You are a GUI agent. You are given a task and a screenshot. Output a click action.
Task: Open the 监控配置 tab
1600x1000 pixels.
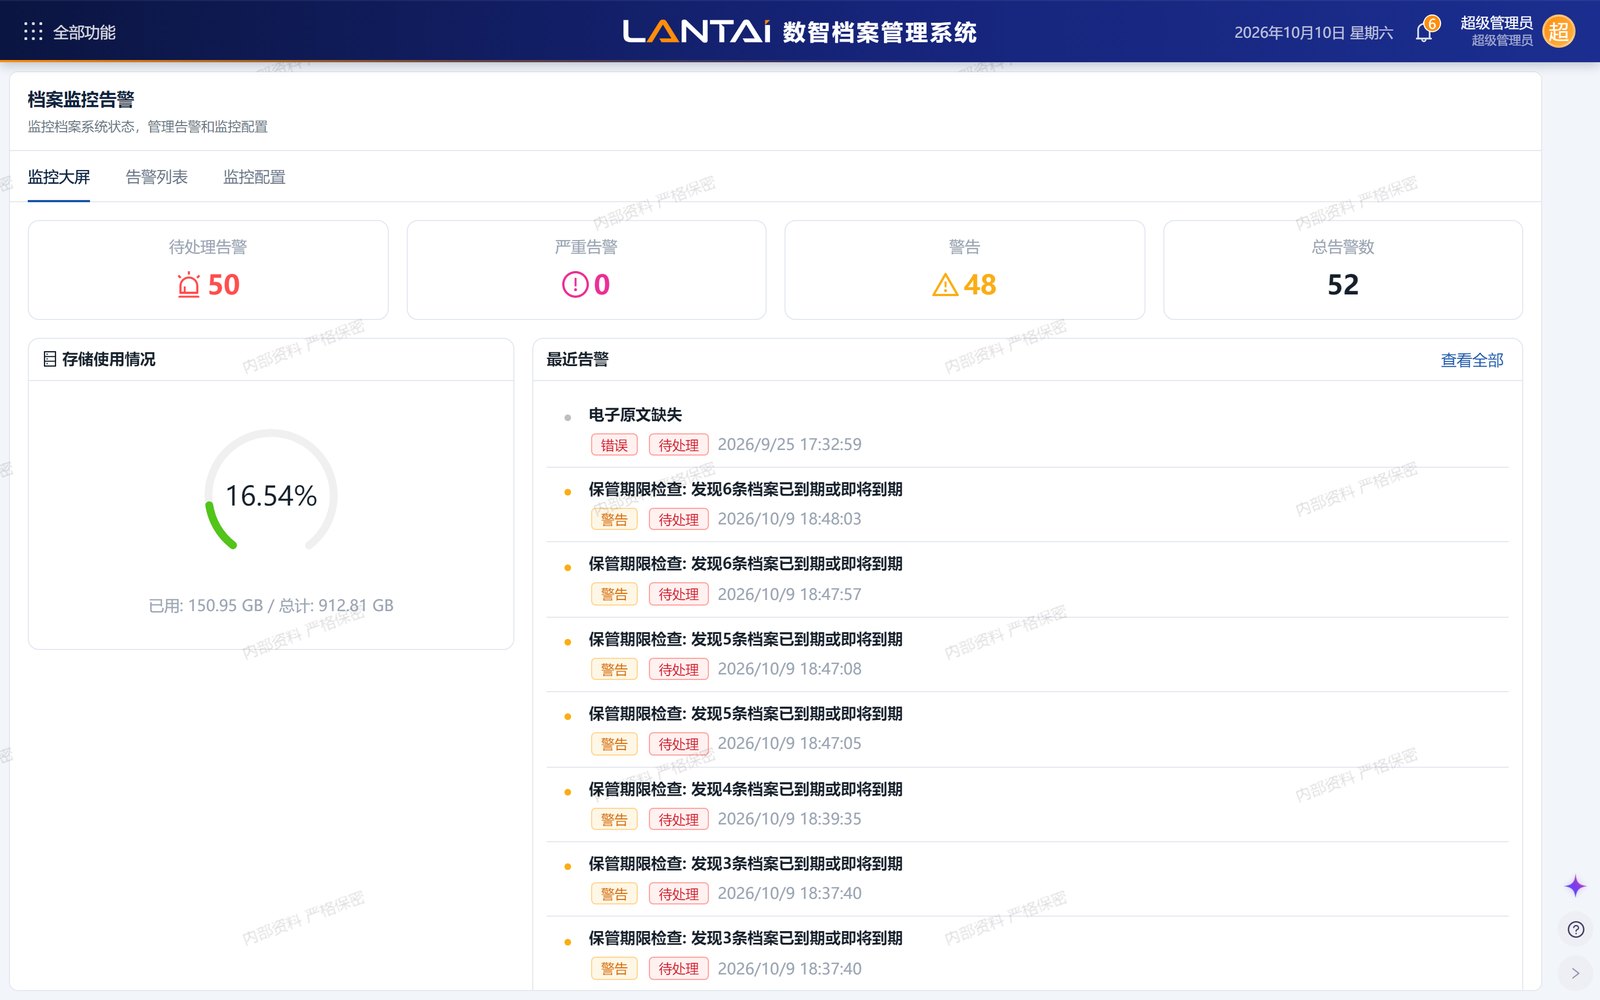(x=254, y=177)
